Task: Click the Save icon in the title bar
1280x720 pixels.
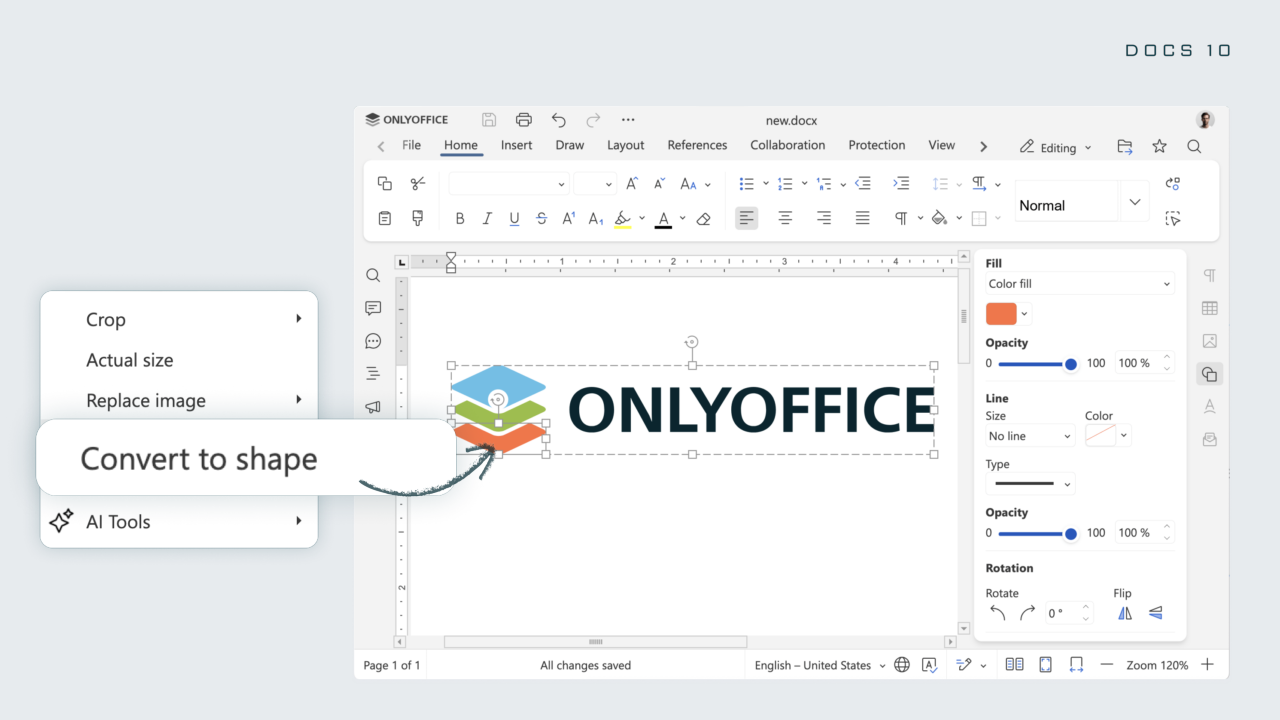Action: click(489, 120)
